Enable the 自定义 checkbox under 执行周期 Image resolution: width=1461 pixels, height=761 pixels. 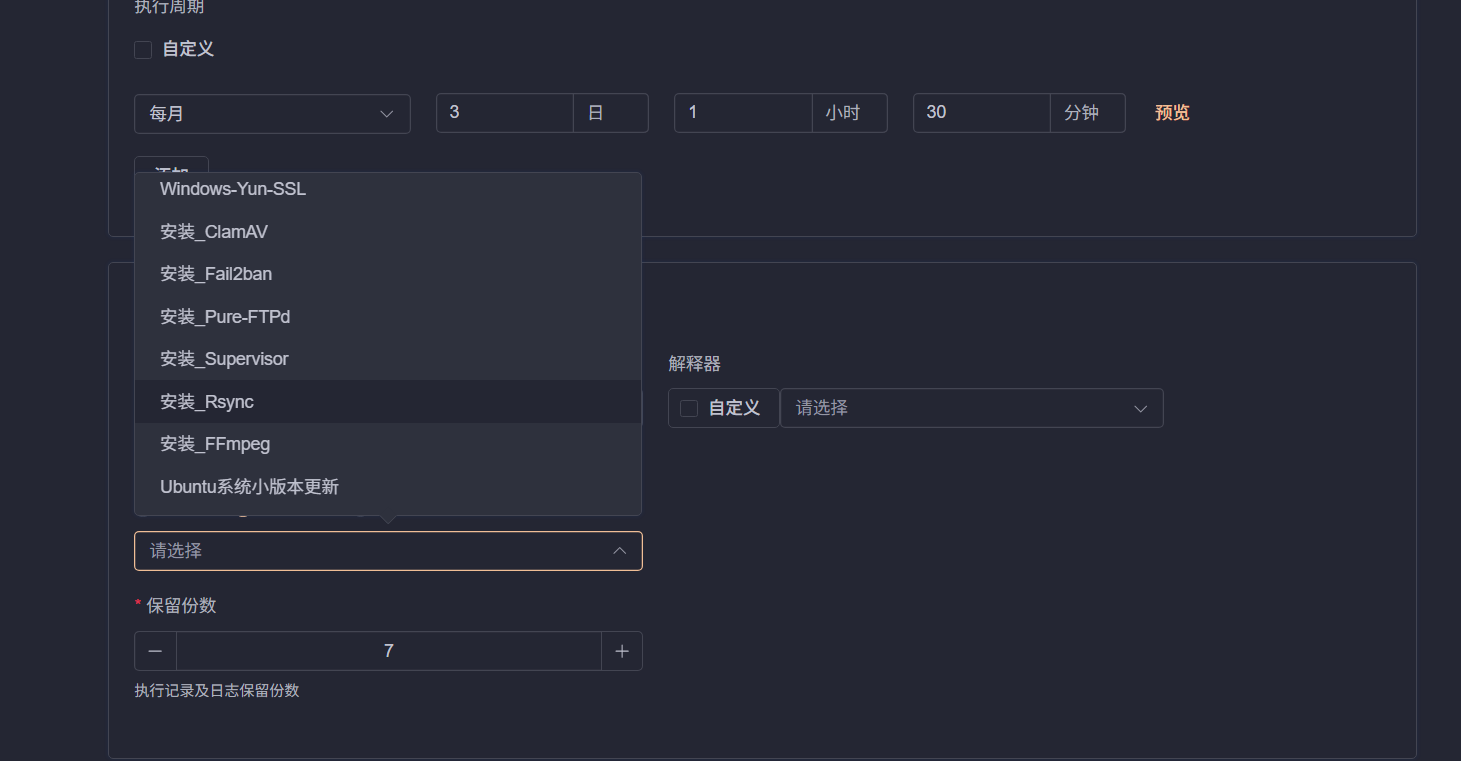[x=143, y=49]
